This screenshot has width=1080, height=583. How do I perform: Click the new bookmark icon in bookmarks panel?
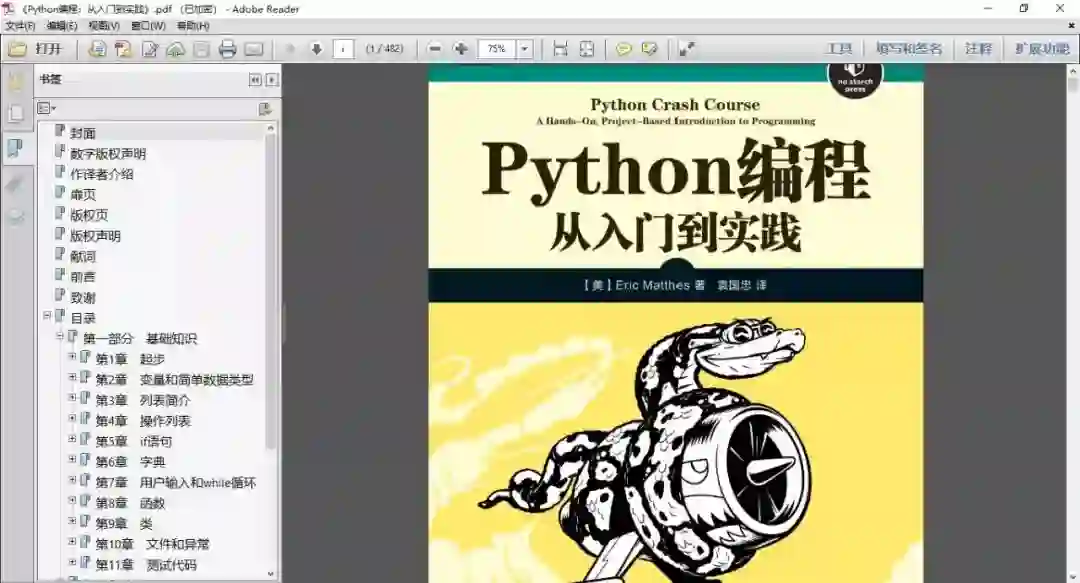pyautogui.click(x=264, y=109)
